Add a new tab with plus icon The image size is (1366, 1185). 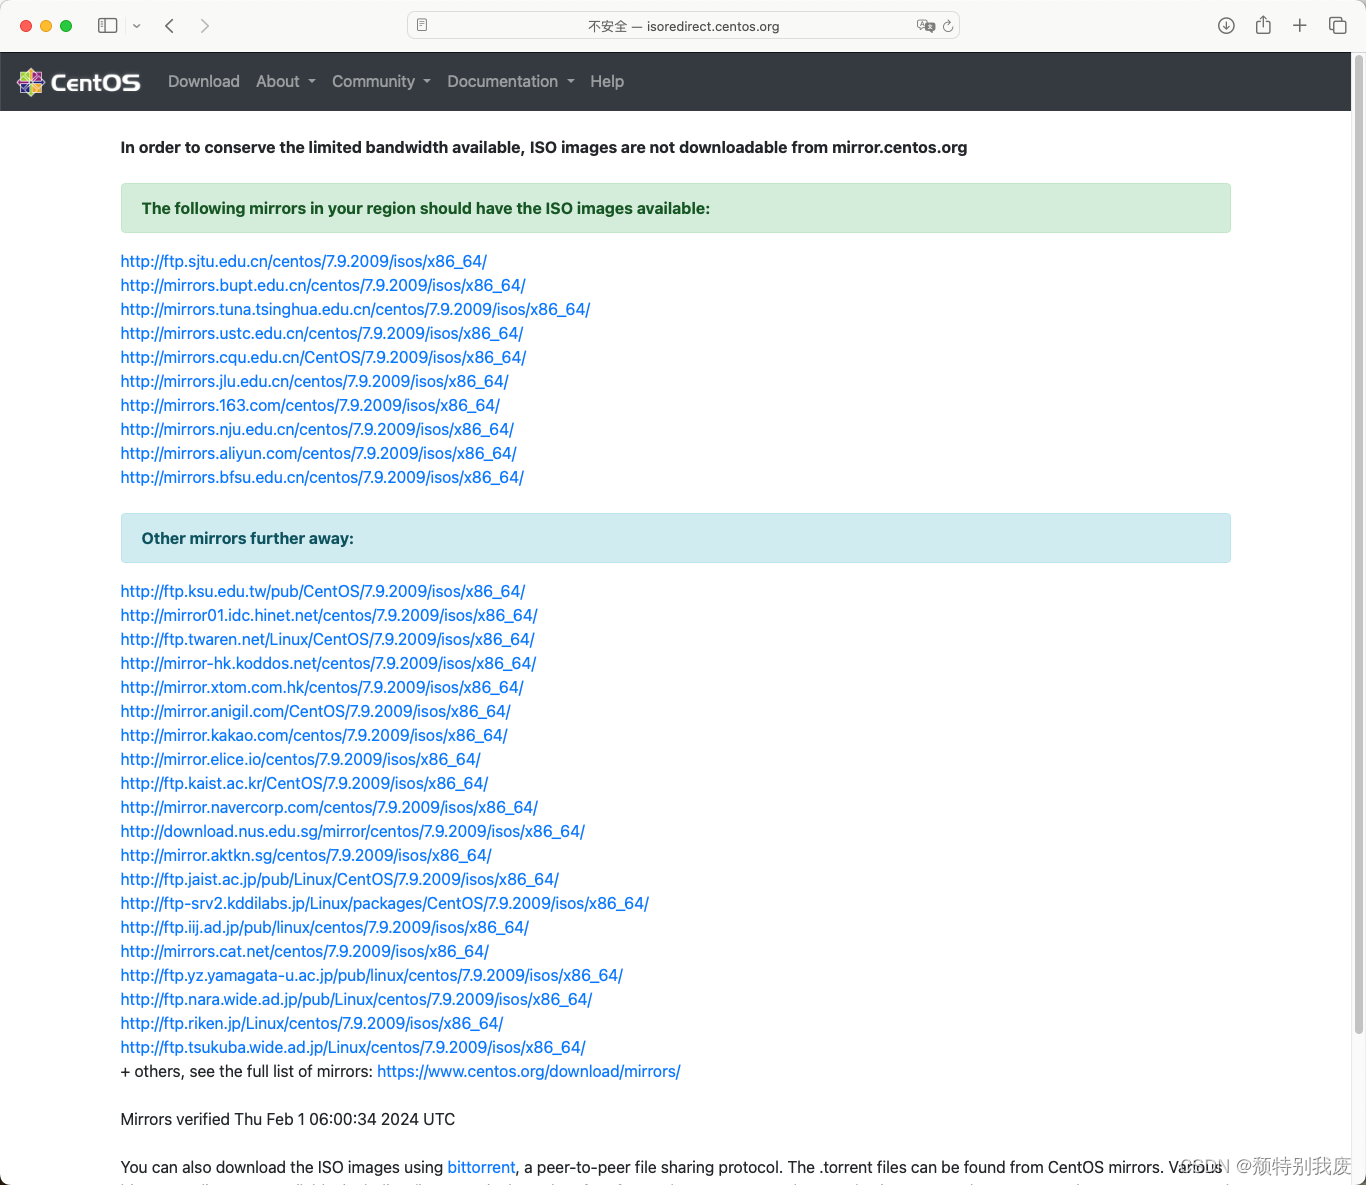[x=1300, y=26]
